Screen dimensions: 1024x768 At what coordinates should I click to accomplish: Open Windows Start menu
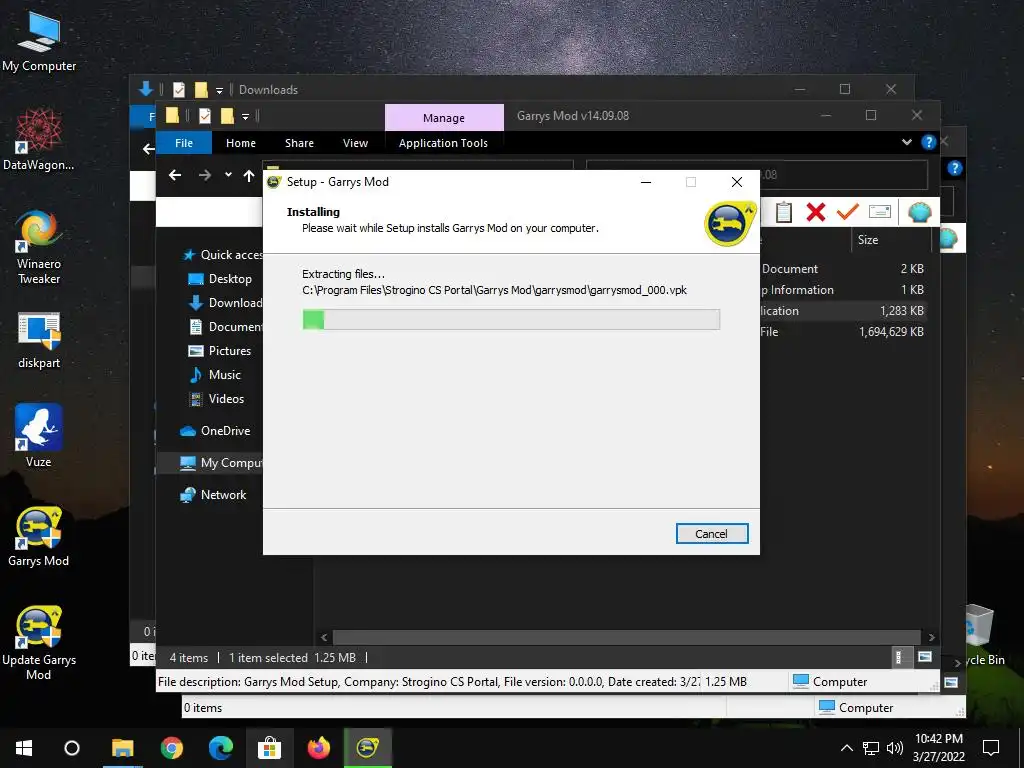tap(24, 748)
